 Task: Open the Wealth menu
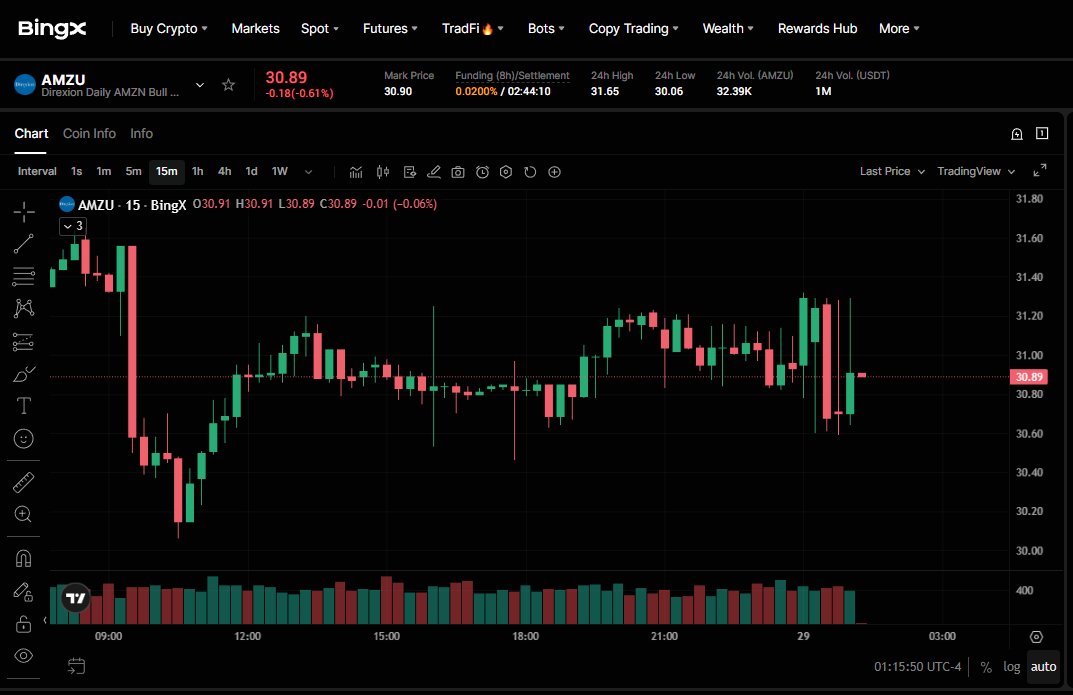728,29
